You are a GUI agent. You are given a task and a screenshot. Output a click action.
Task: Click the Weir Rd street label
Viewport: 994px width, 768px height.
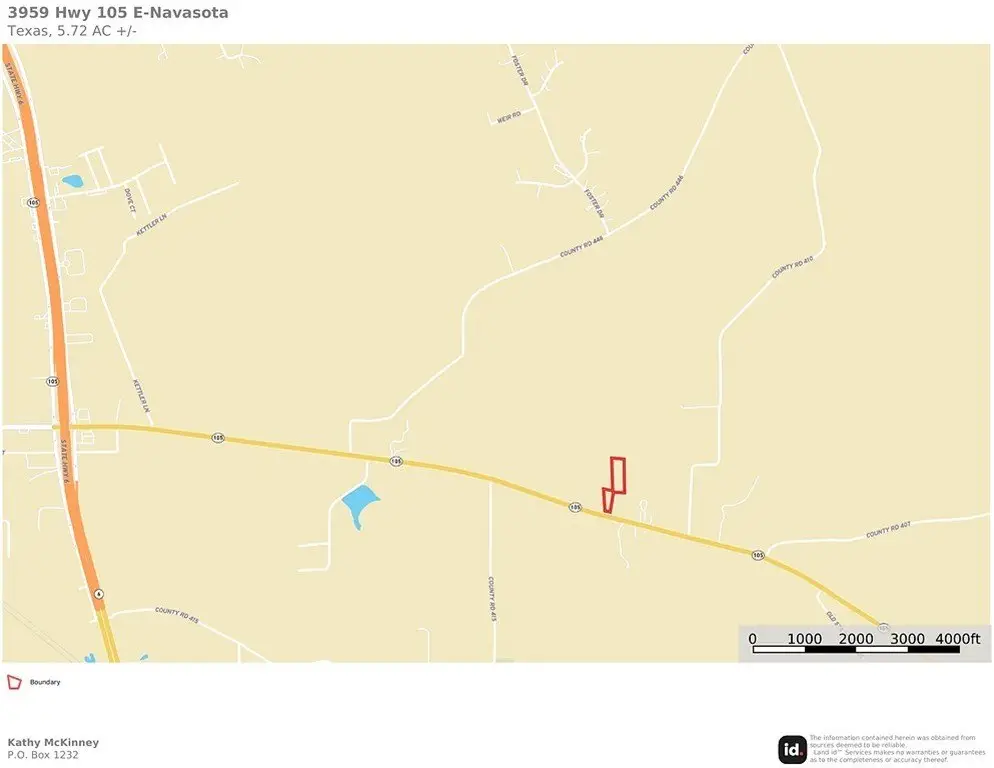coord(508,117)
